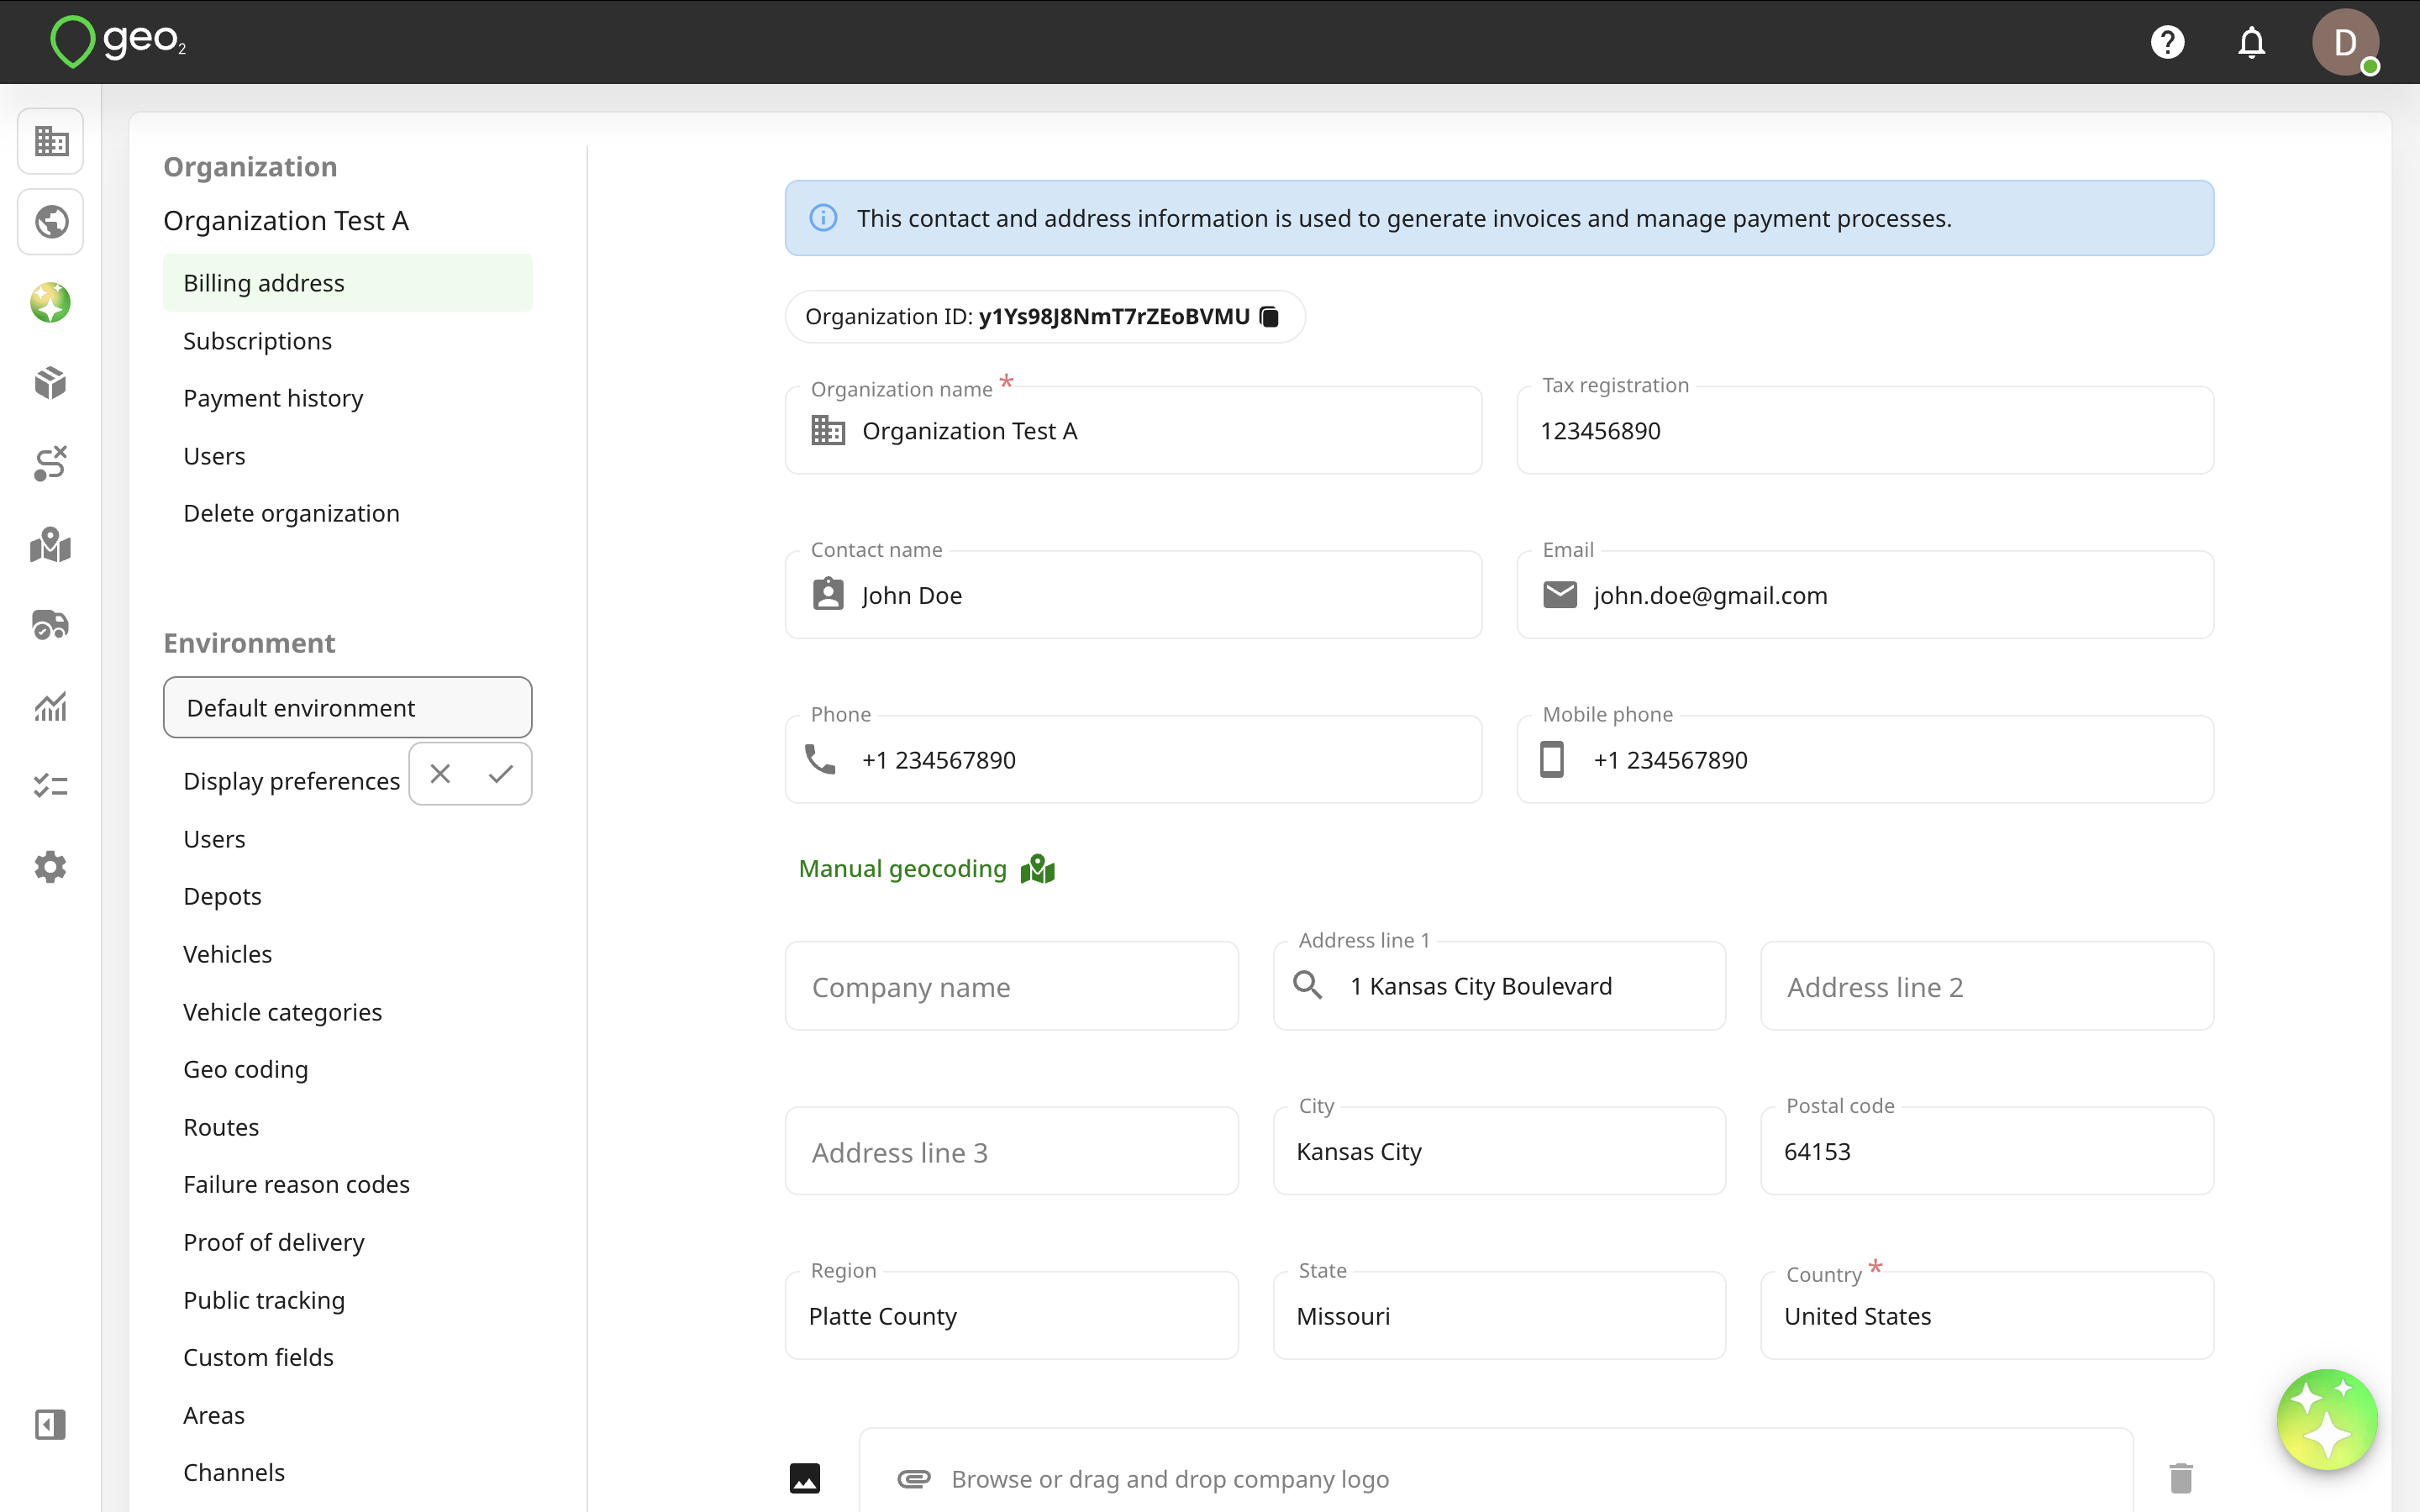Open the globe icon in sidebar
Viewport: 2420px width, 1512px height.
[x=51, y=221]
